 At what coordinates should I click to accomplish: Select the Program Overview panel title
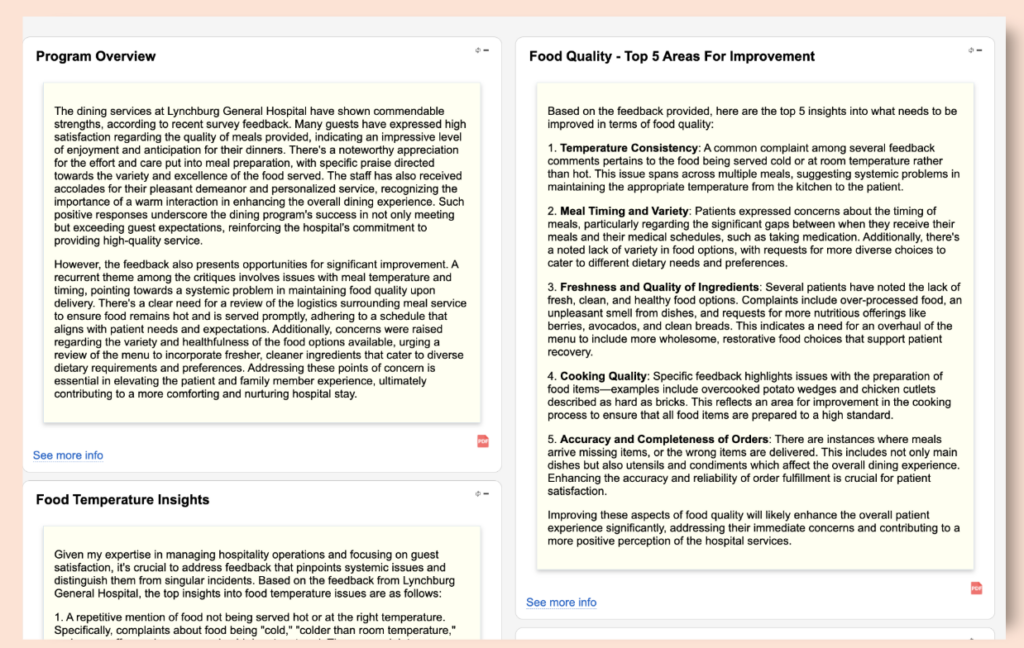(96, 56)
